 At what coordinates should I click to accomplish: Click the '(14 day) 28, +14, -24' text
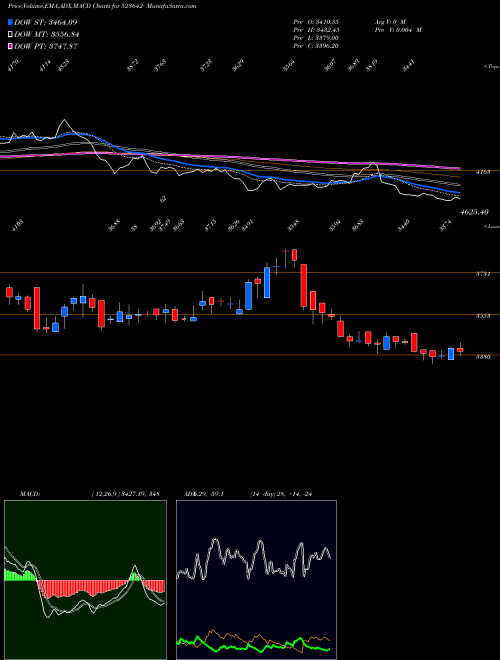[280, 494]
